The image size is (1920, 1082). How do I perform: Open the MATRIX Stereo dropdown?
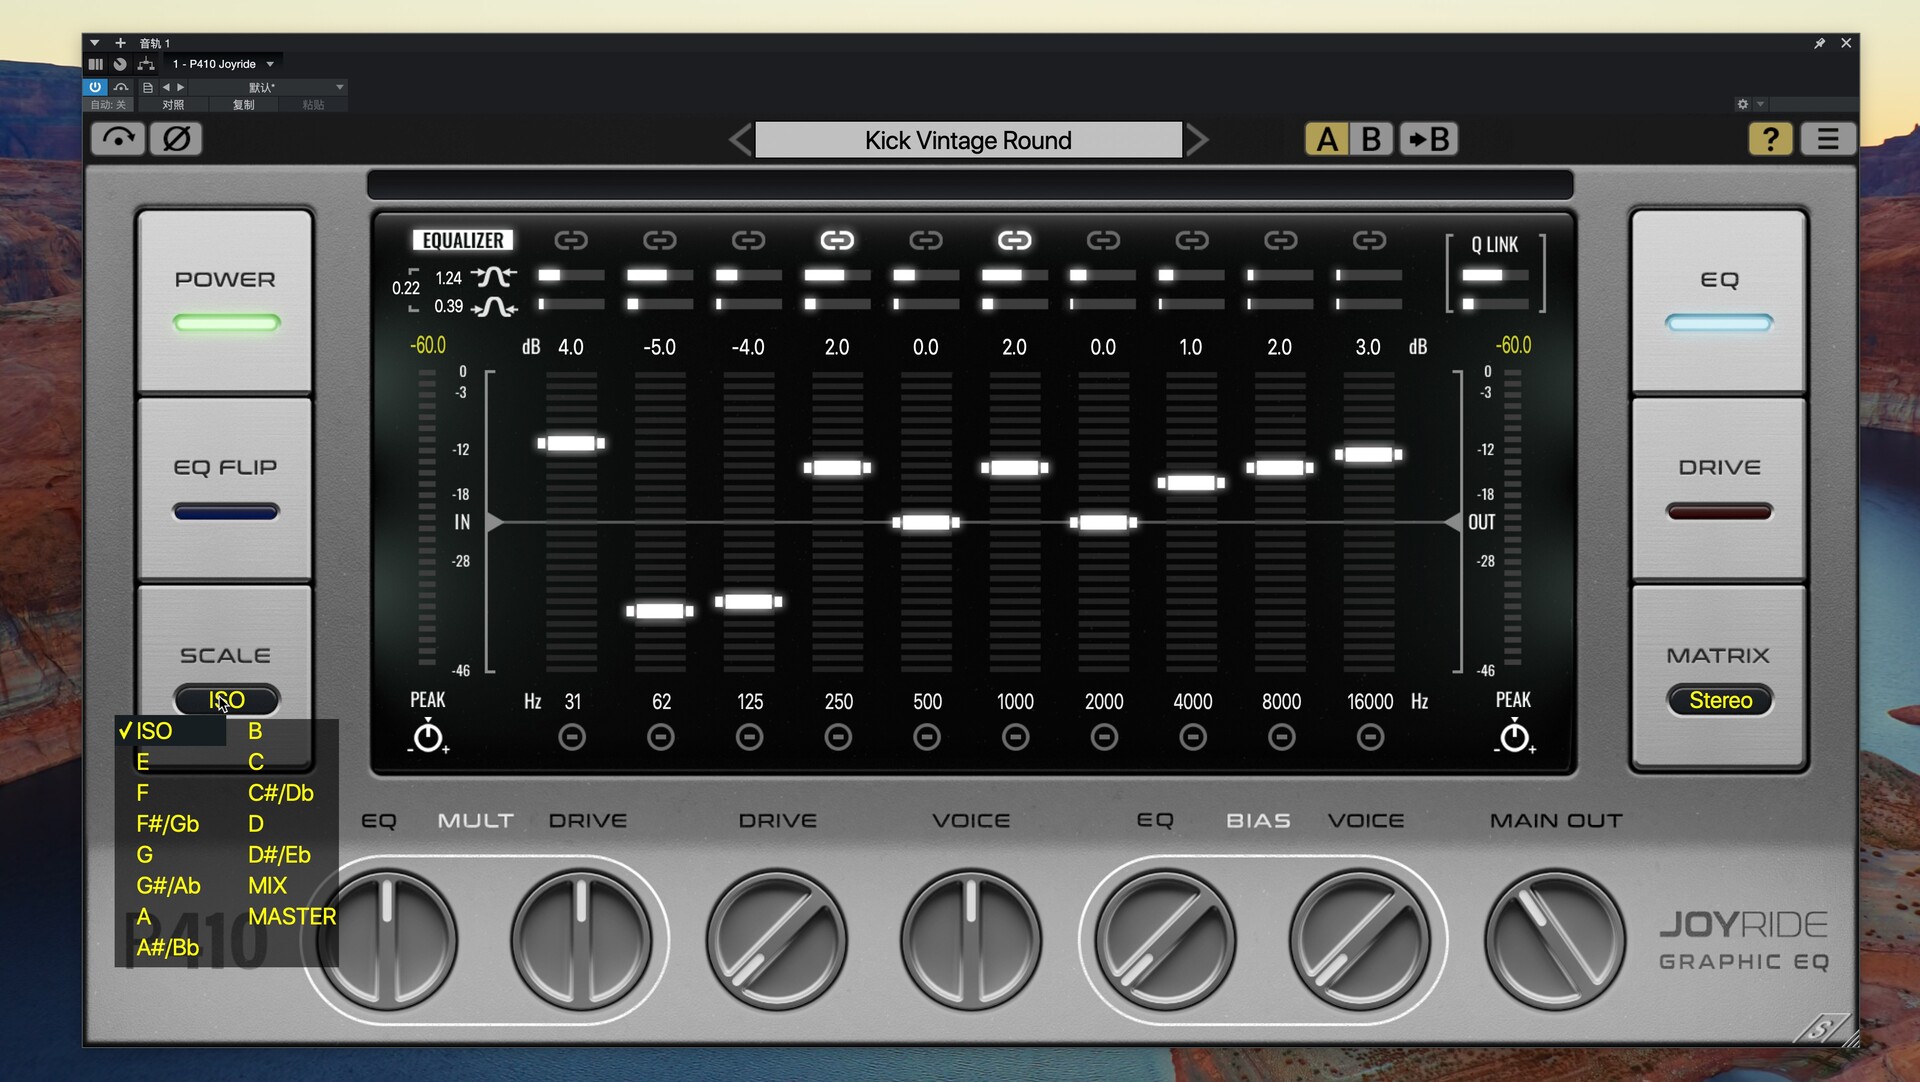[x=1719, y=700]
